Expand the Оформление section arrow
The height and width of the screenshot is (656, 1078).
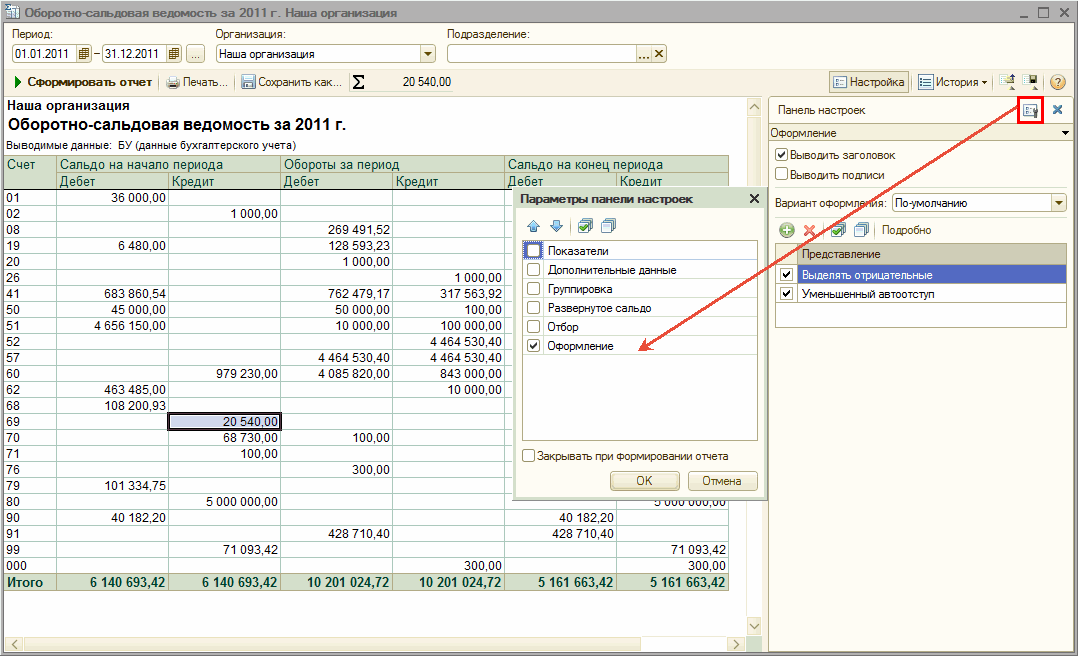click(x=1066, y=133)
